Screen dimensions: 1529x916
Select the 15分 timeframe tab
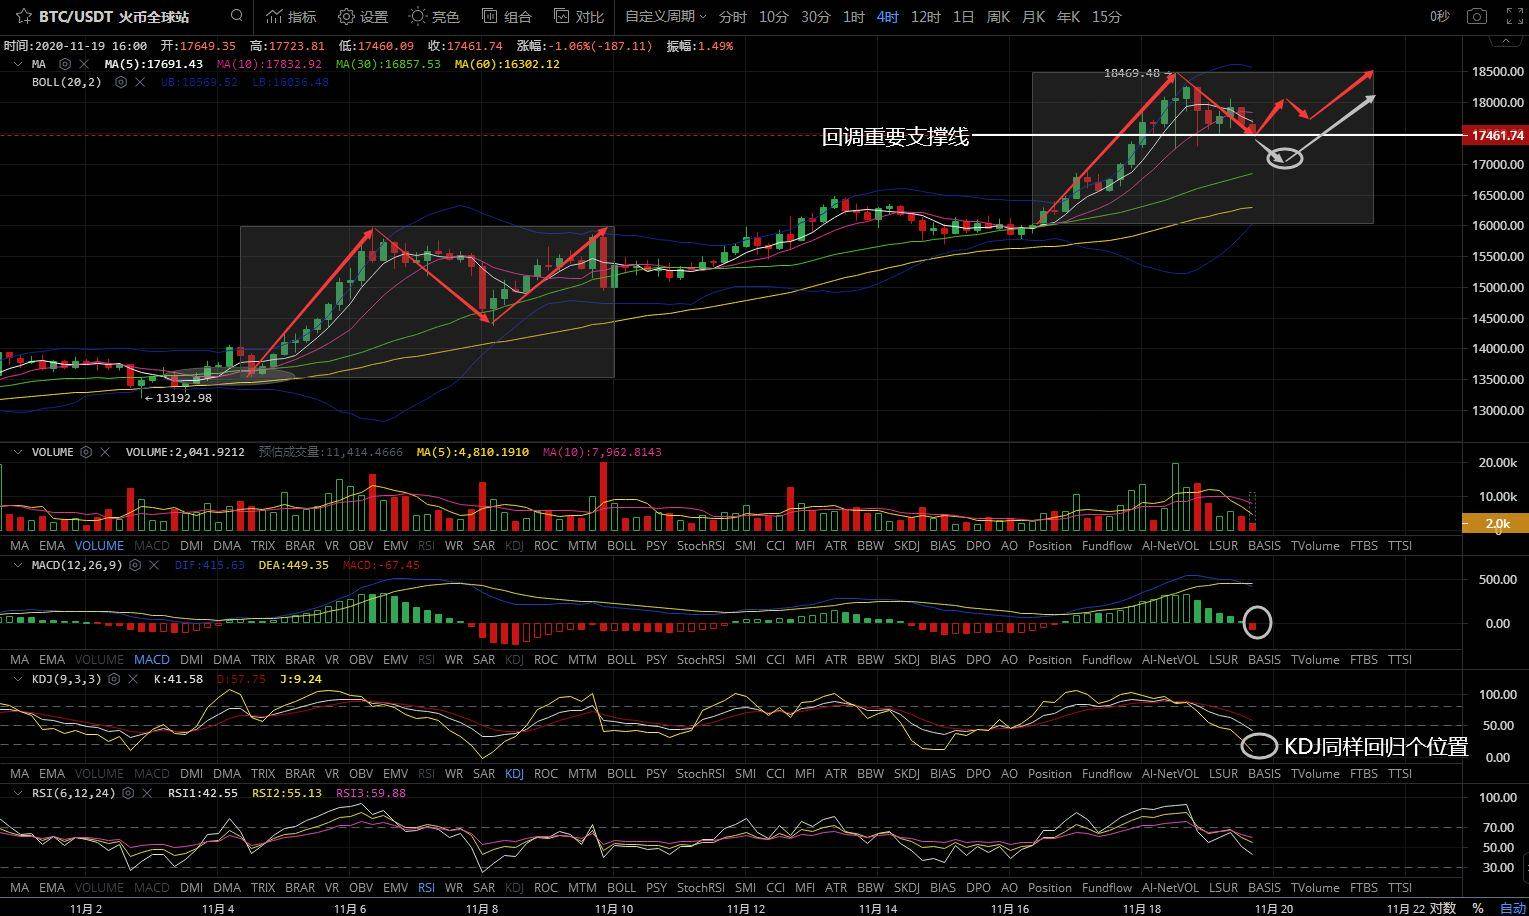pos(1106,17)
